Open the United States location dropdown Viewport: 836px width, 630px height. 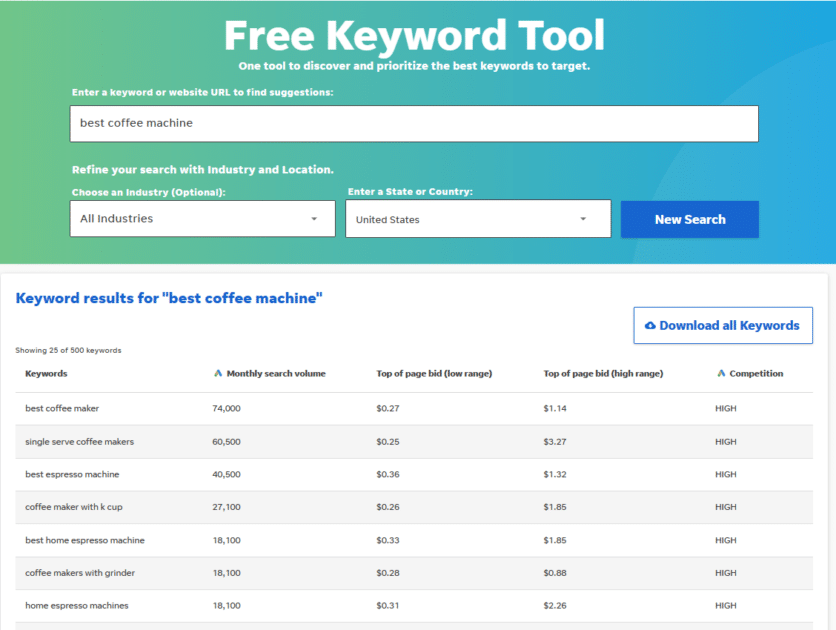(x=478, y=219)
